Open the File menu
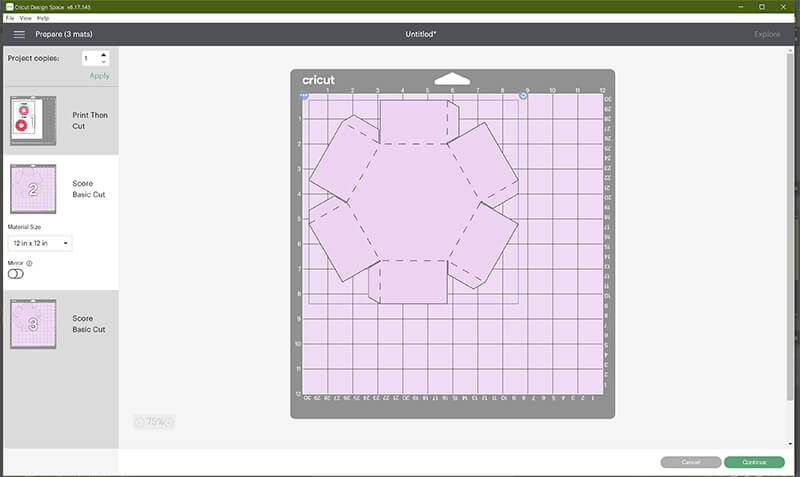 10,18
